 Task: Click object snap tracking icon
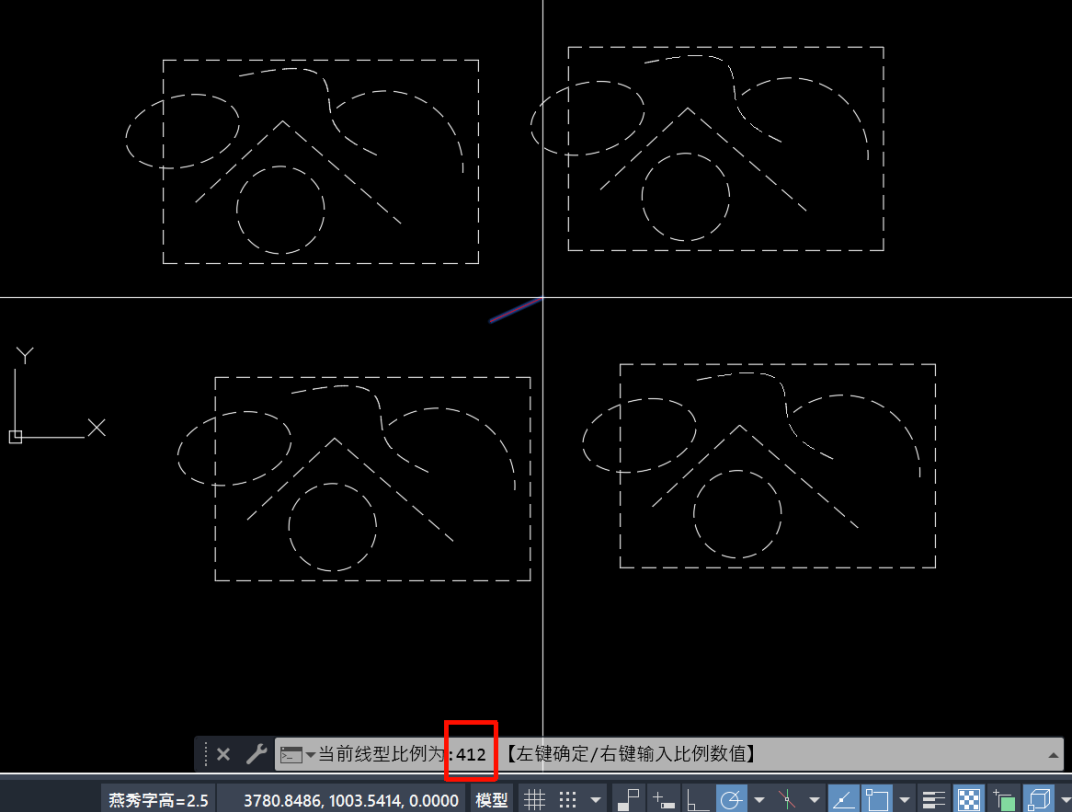(x=843, y=799)
